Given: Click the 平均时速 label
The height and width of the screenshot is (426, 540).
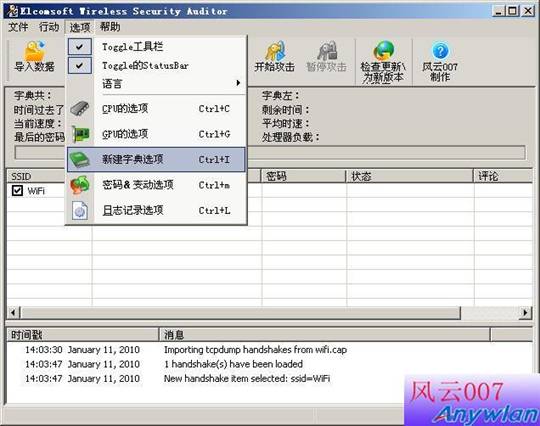Looking at the screenshot, I should click(285, 124).
